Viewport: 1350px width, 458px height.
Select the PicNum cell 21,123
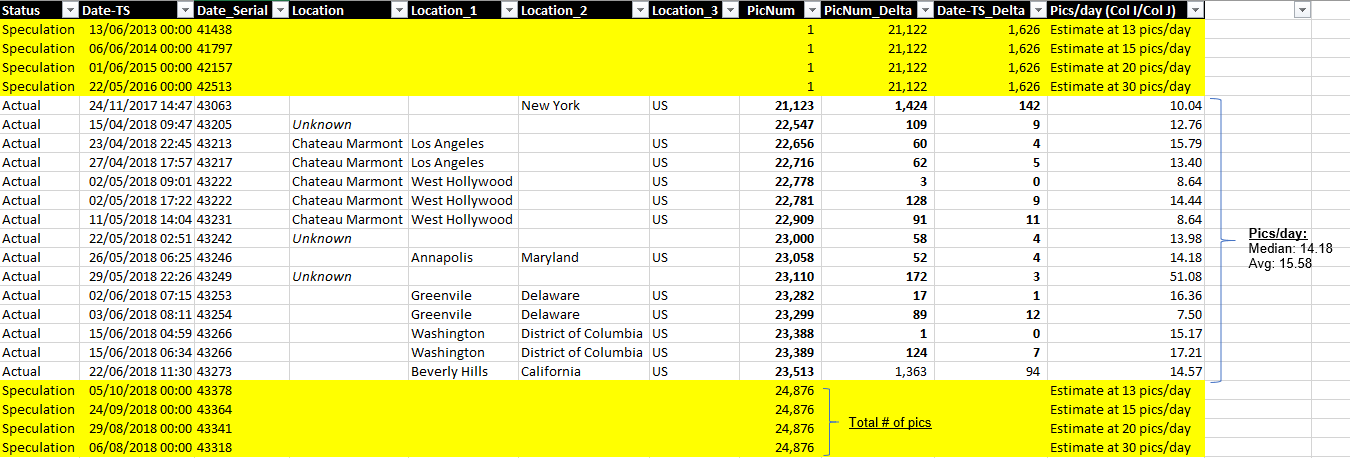(x=779, y=105)
